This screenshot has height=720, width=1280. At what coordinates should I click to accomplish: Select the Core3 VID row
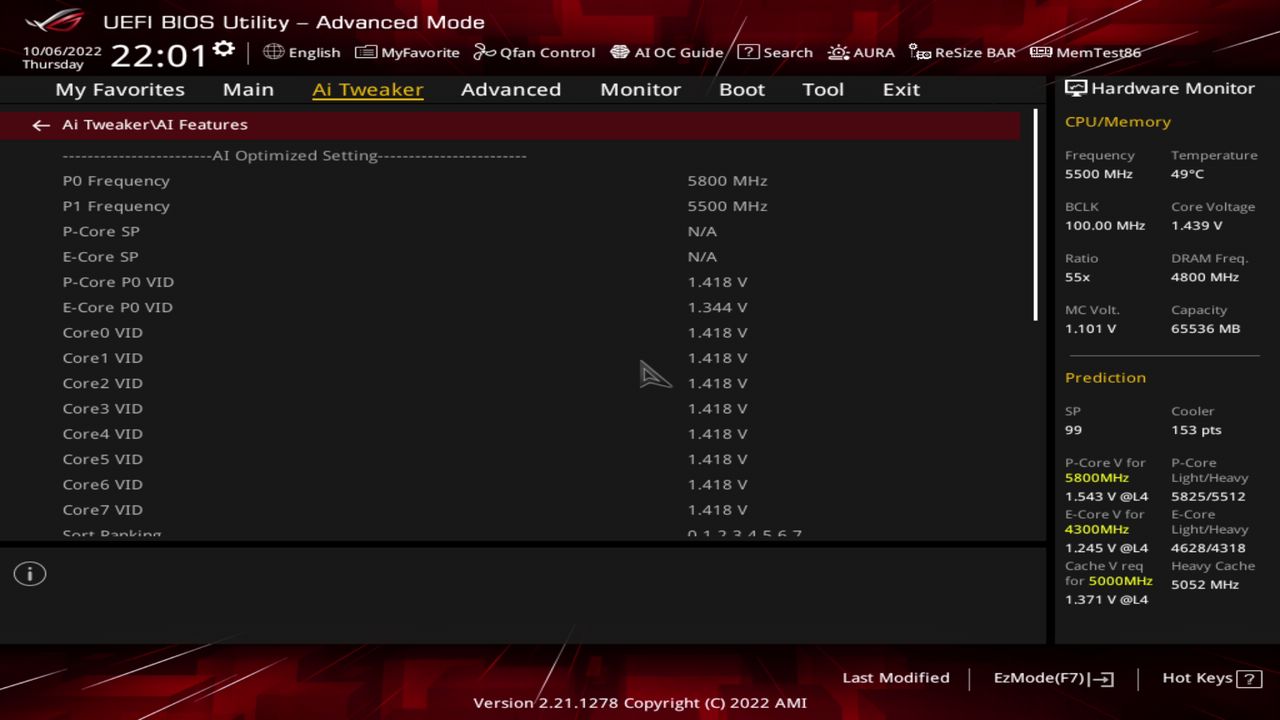pyautogui.click(x=520, y=409)
